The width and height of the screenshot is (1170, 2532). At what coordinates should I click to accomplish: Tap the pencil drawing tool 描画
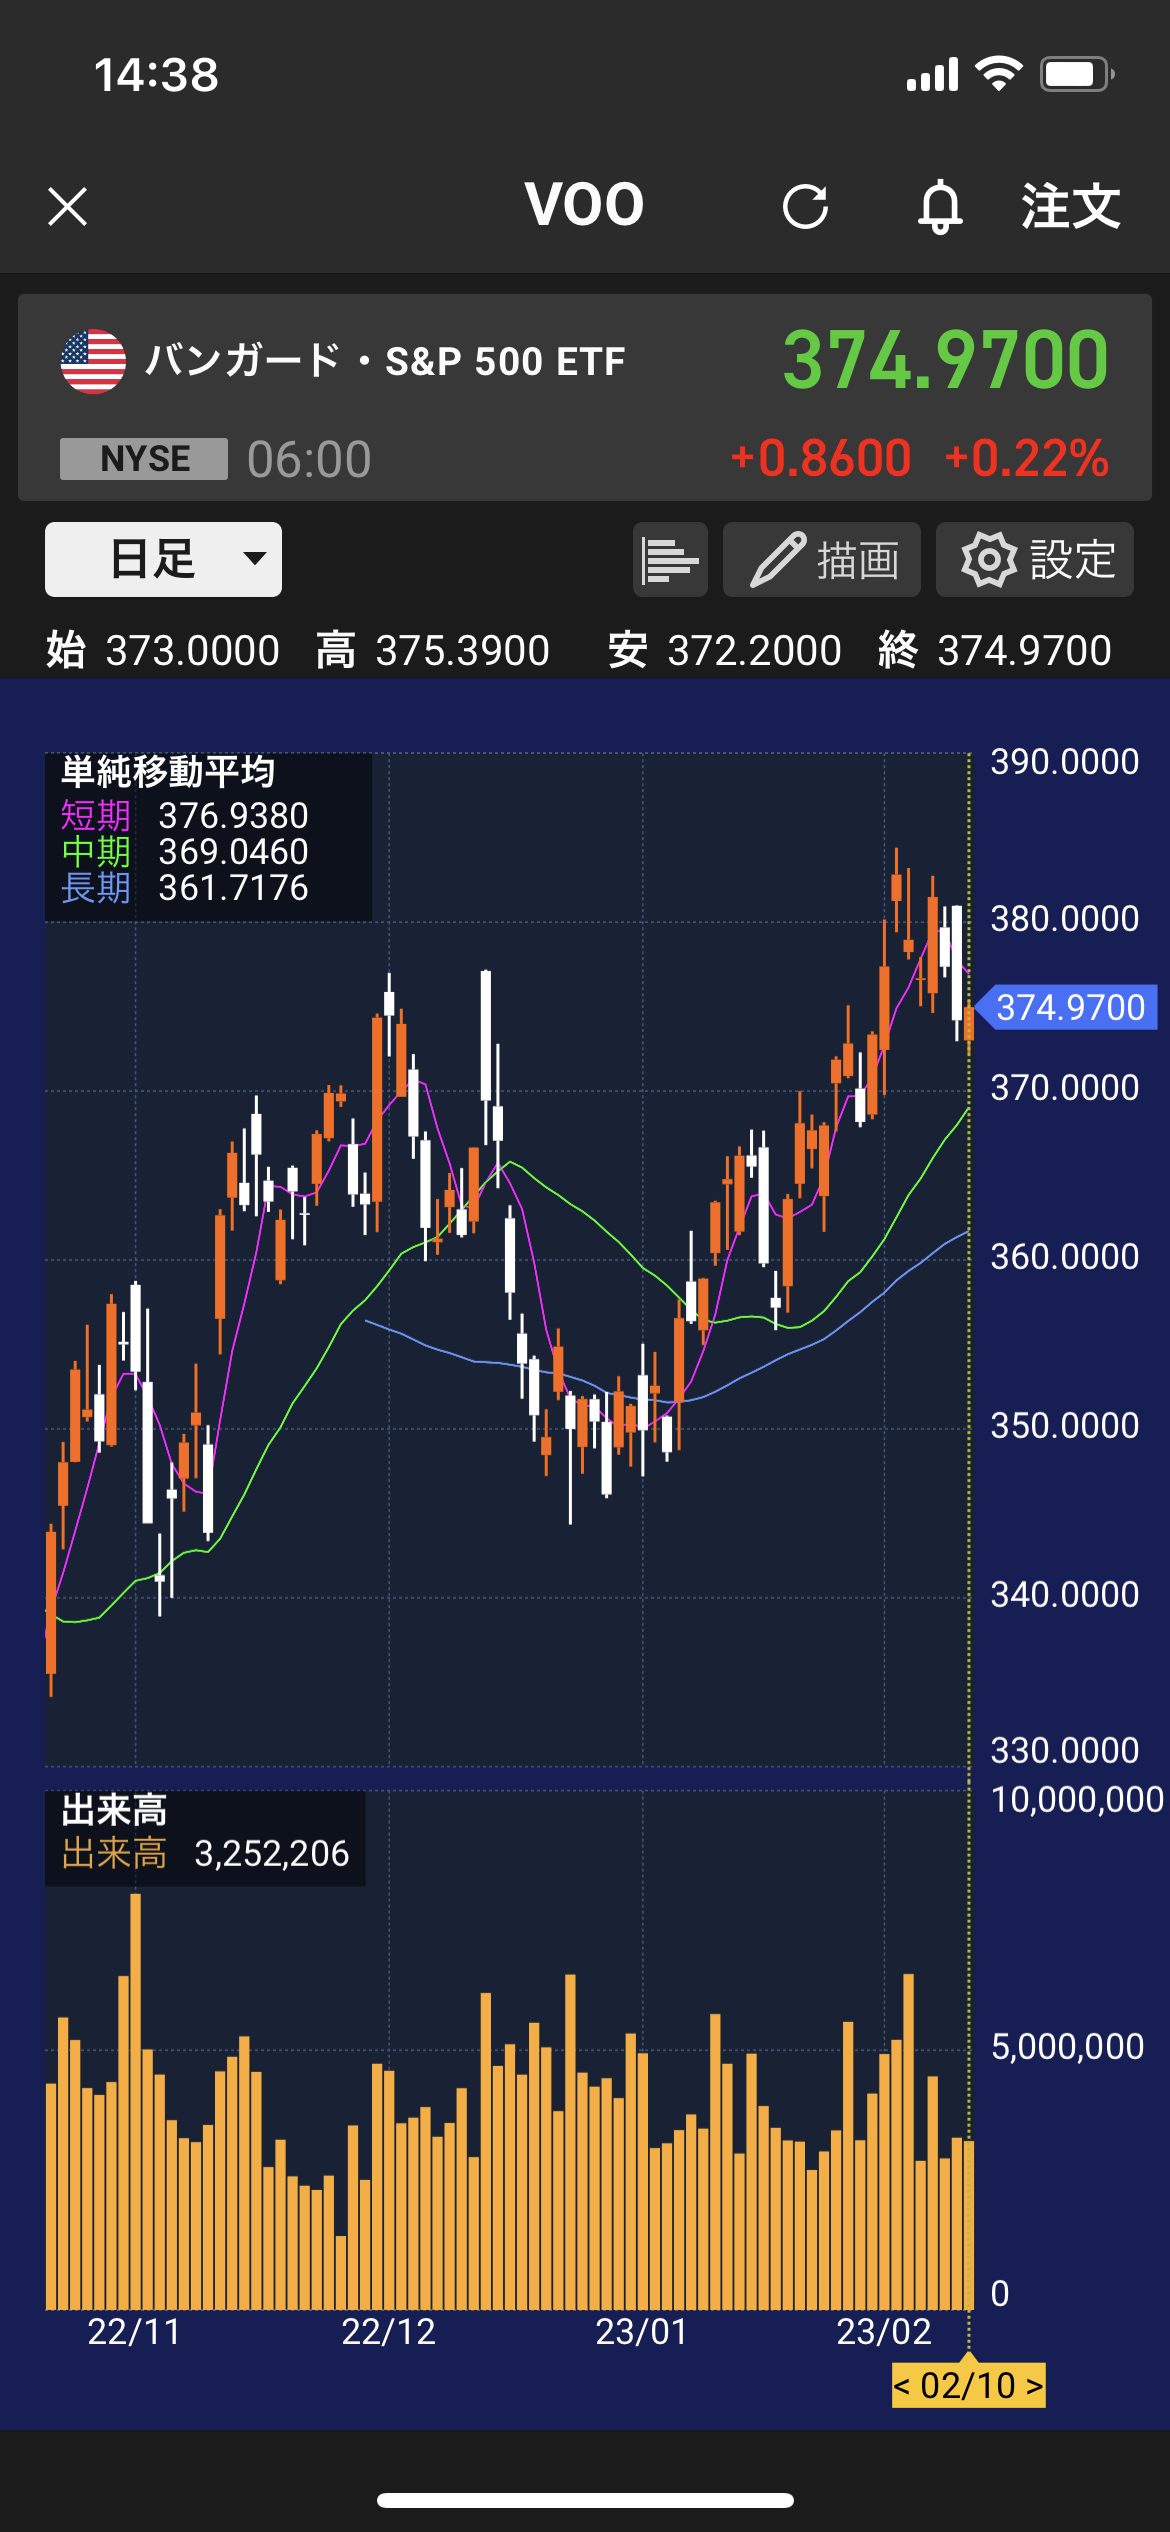coord(822,560)
